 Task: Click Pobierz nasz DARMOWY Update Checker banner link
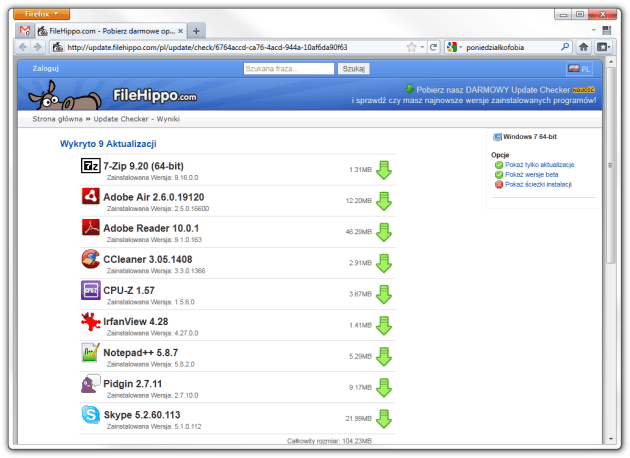click(493, 90)
